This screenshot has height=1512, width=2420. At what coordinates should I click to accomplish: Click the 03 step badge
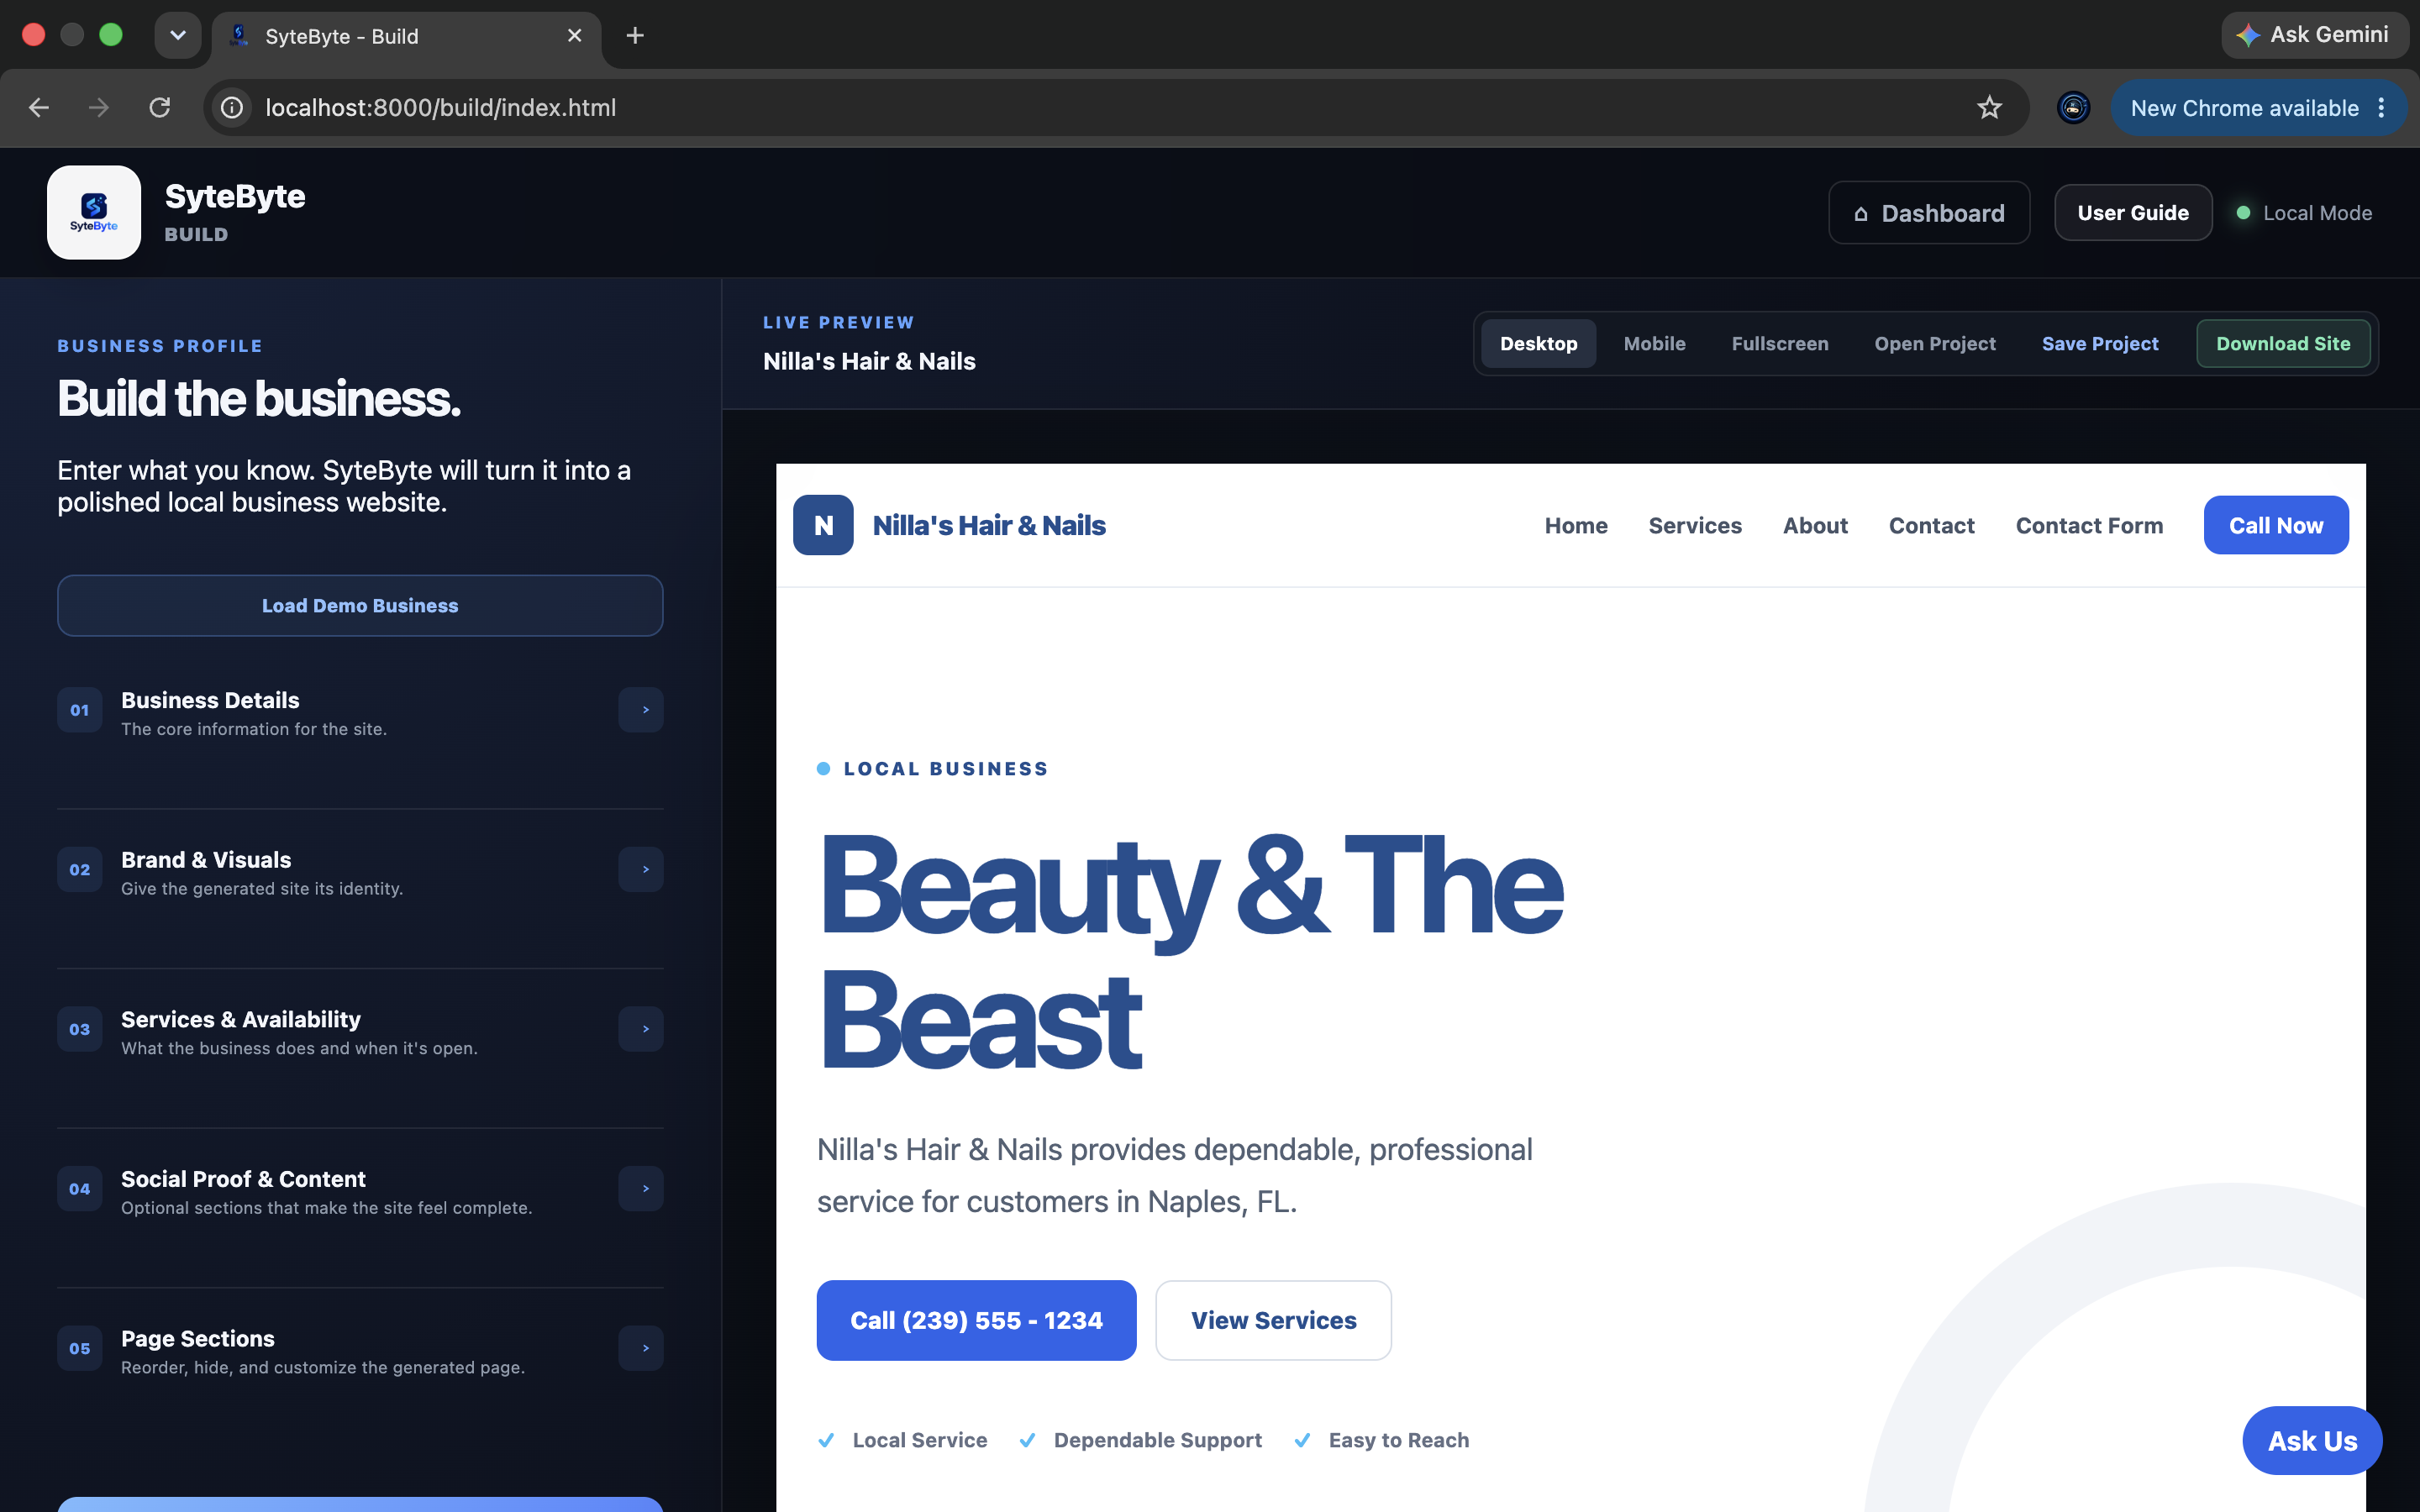pyautogui.click(x=80, y=1029)
